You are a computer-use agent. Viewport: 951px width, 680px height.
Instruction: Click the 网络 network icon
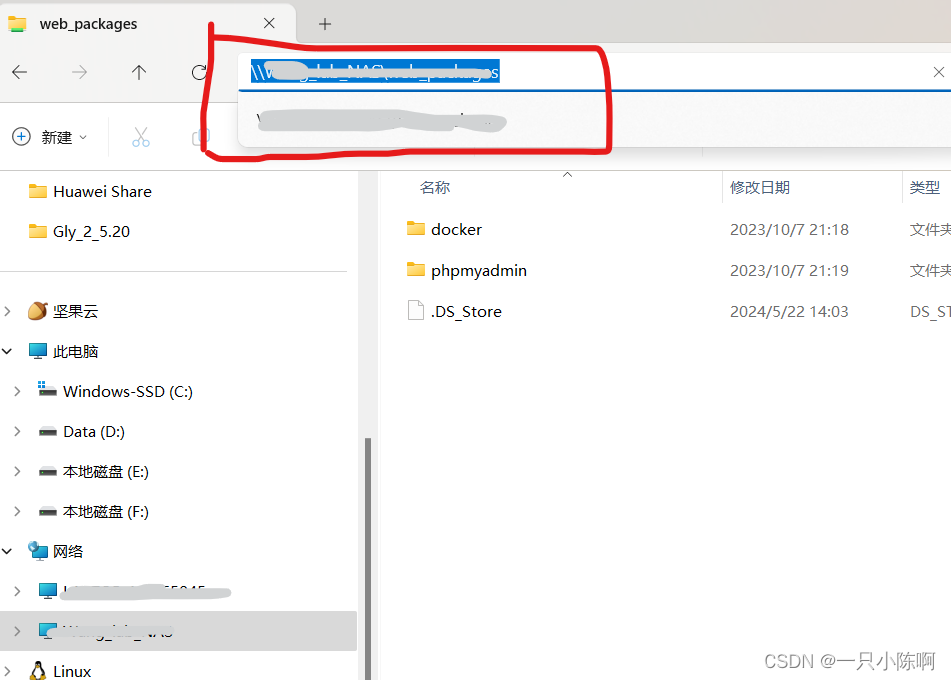pyautogui.click(x=38, y=551)
